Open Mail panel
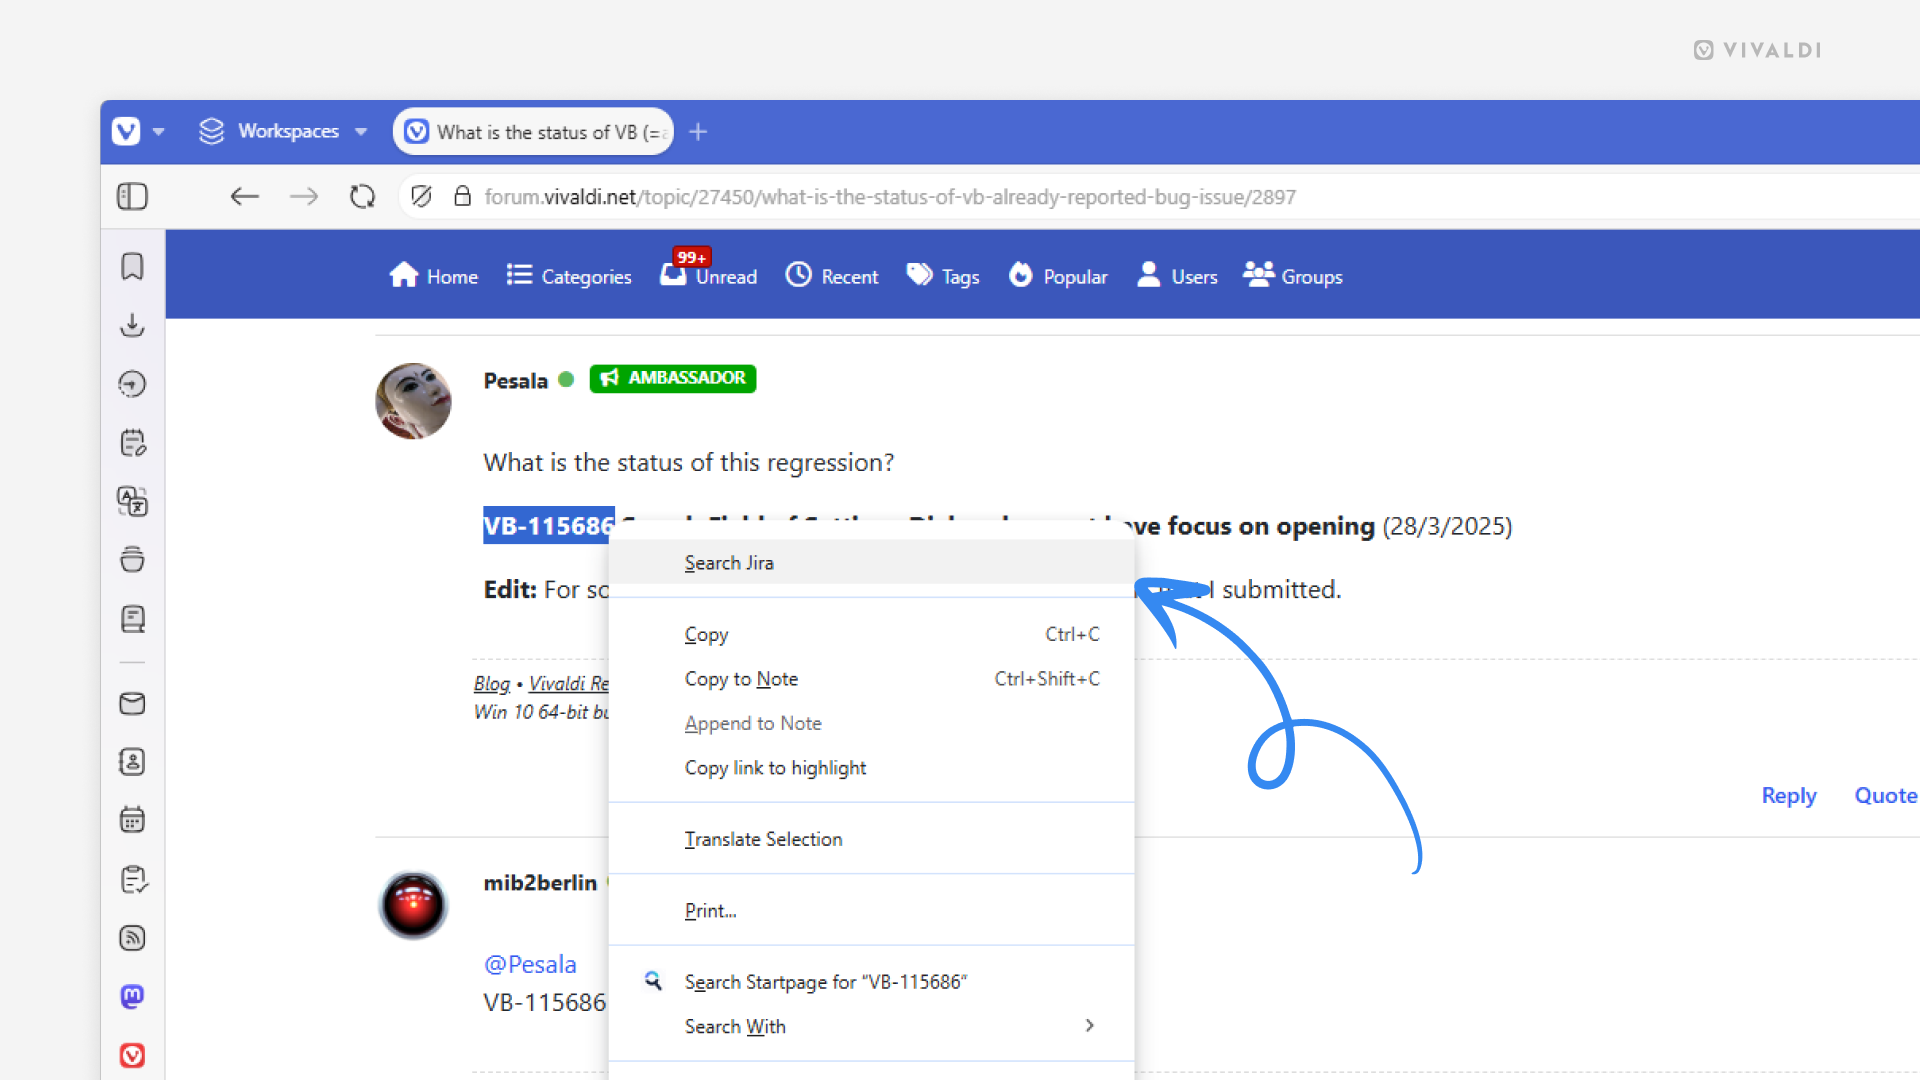The width and height of the screenshot is (1920, 1080). pos(132,704)
